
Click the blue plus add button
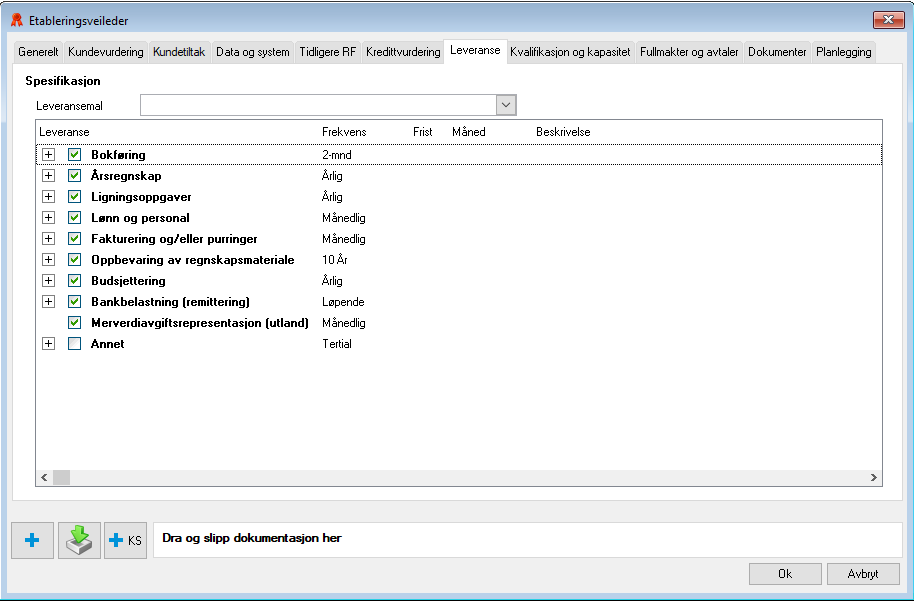coord(33,540)
